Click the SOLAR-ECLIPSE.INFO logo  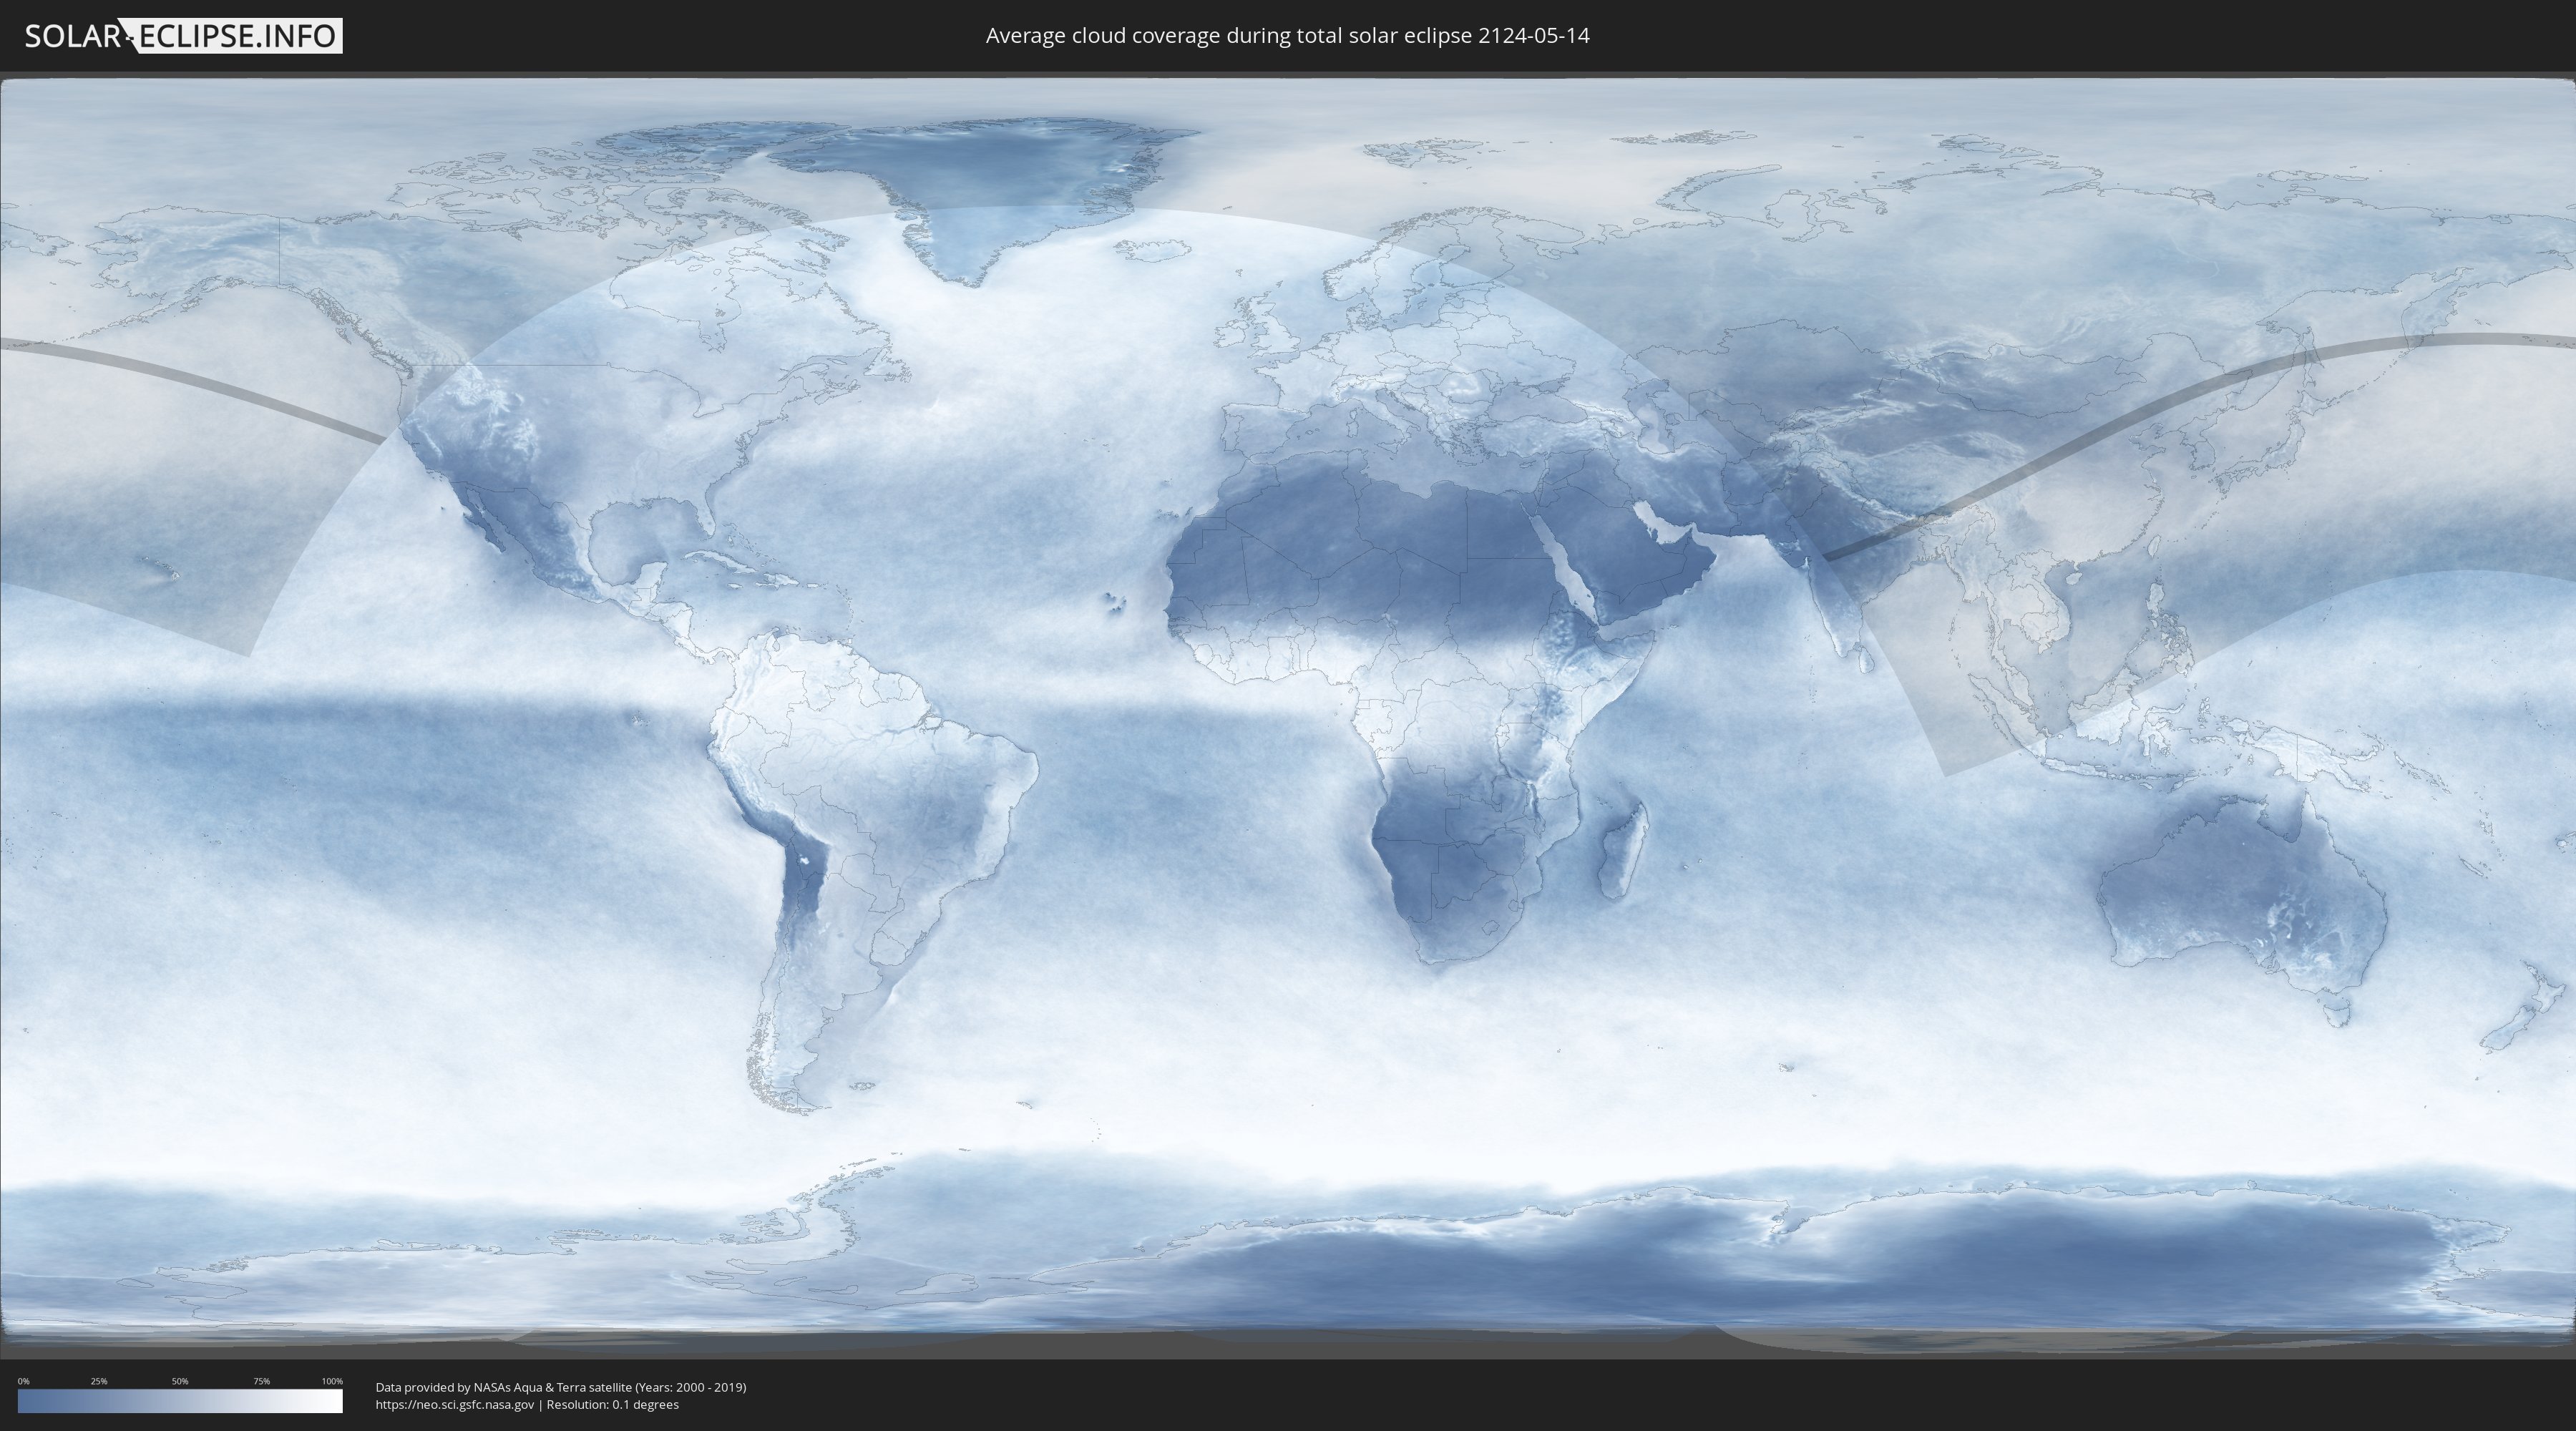click(183, 36)
